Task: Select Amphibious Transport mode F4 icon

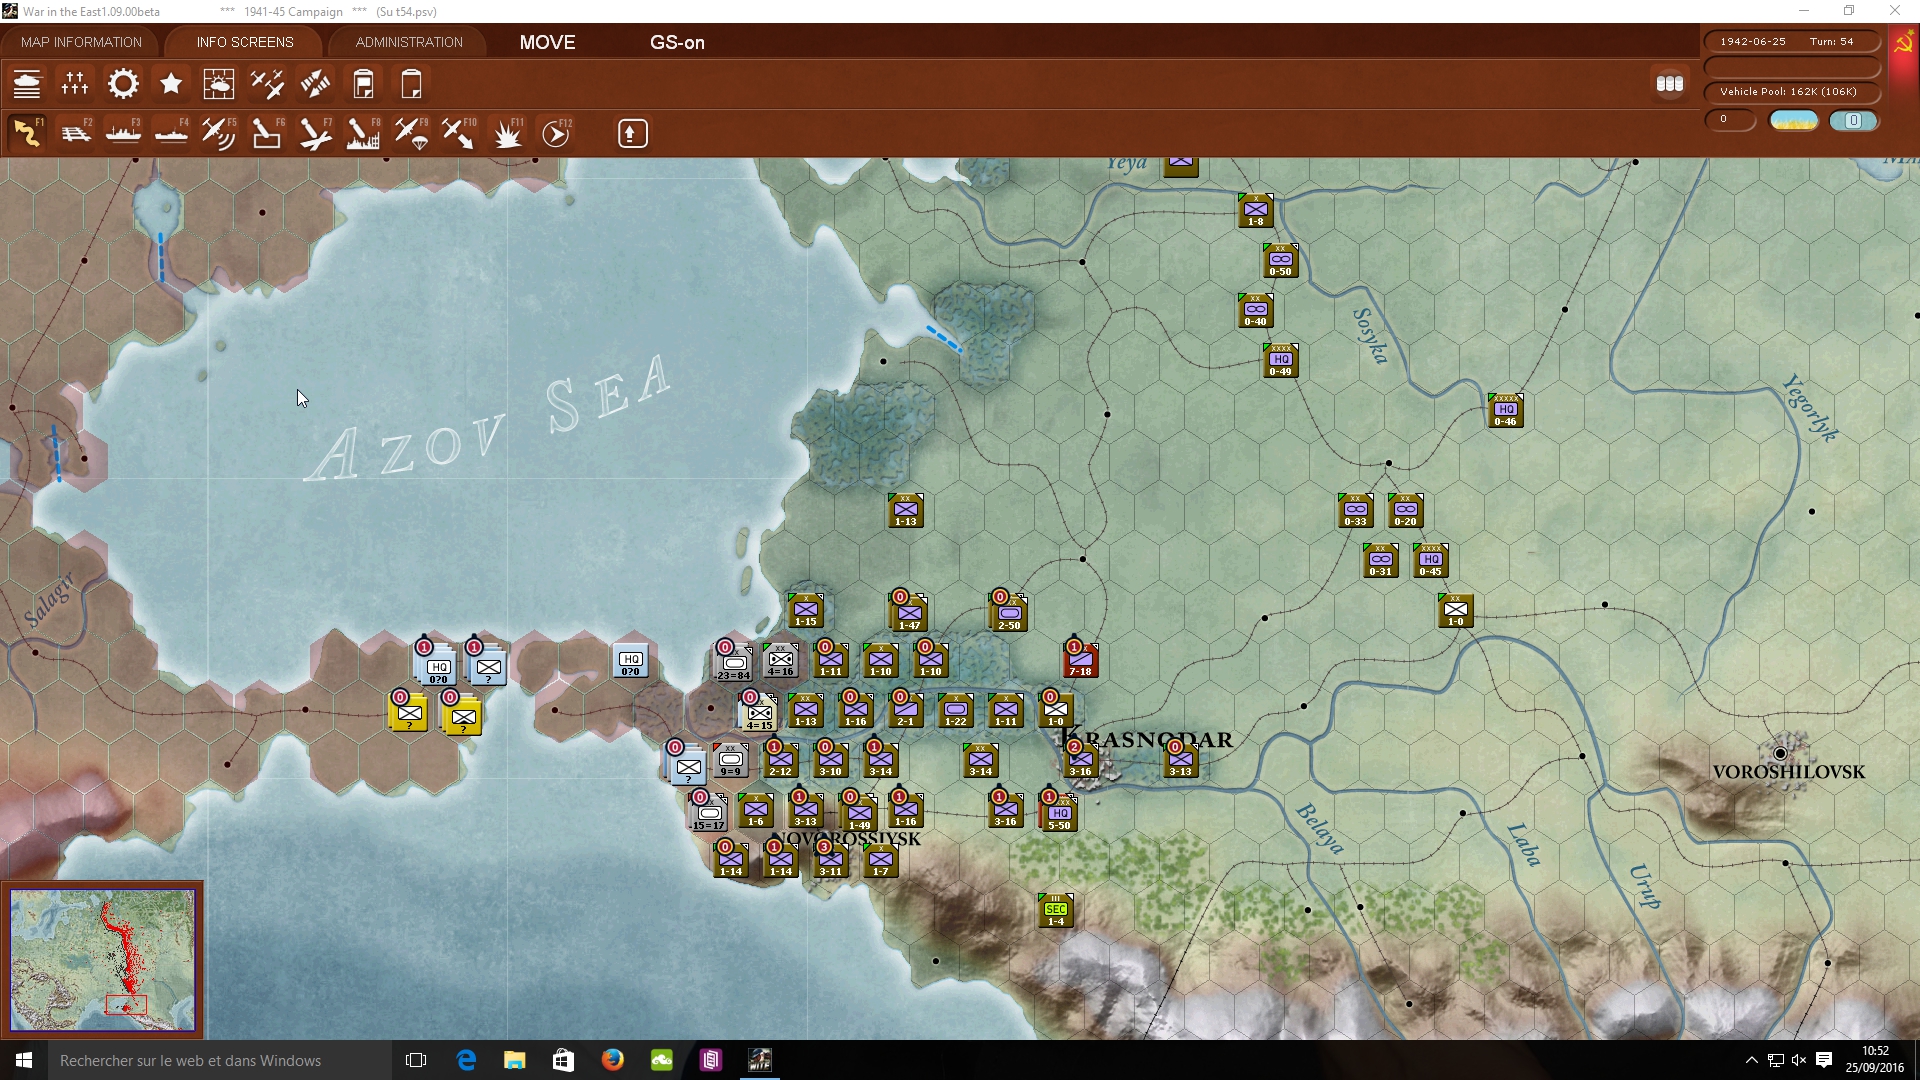Action: pos(171,133)
